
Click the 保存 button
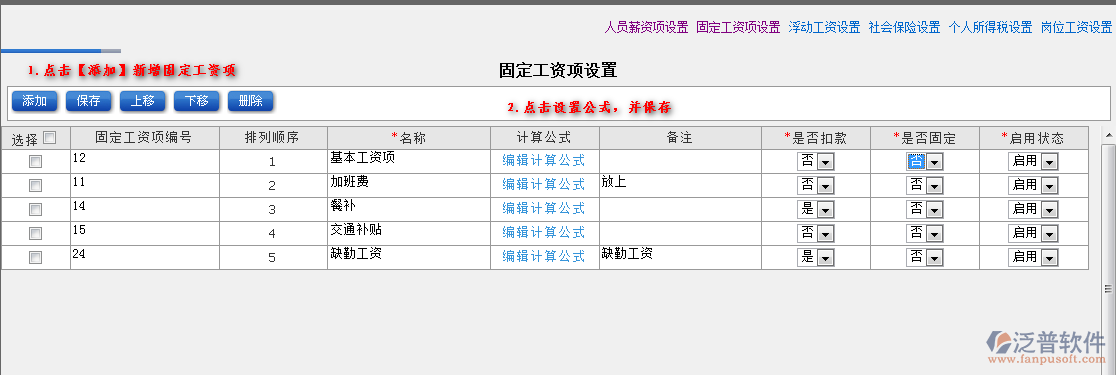(88, 101)
